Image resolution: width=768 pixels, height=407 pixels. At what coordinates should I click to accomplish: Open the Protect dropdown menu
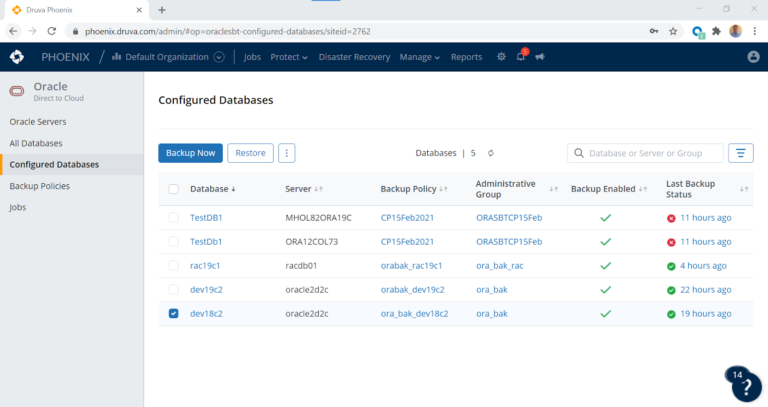289,57
